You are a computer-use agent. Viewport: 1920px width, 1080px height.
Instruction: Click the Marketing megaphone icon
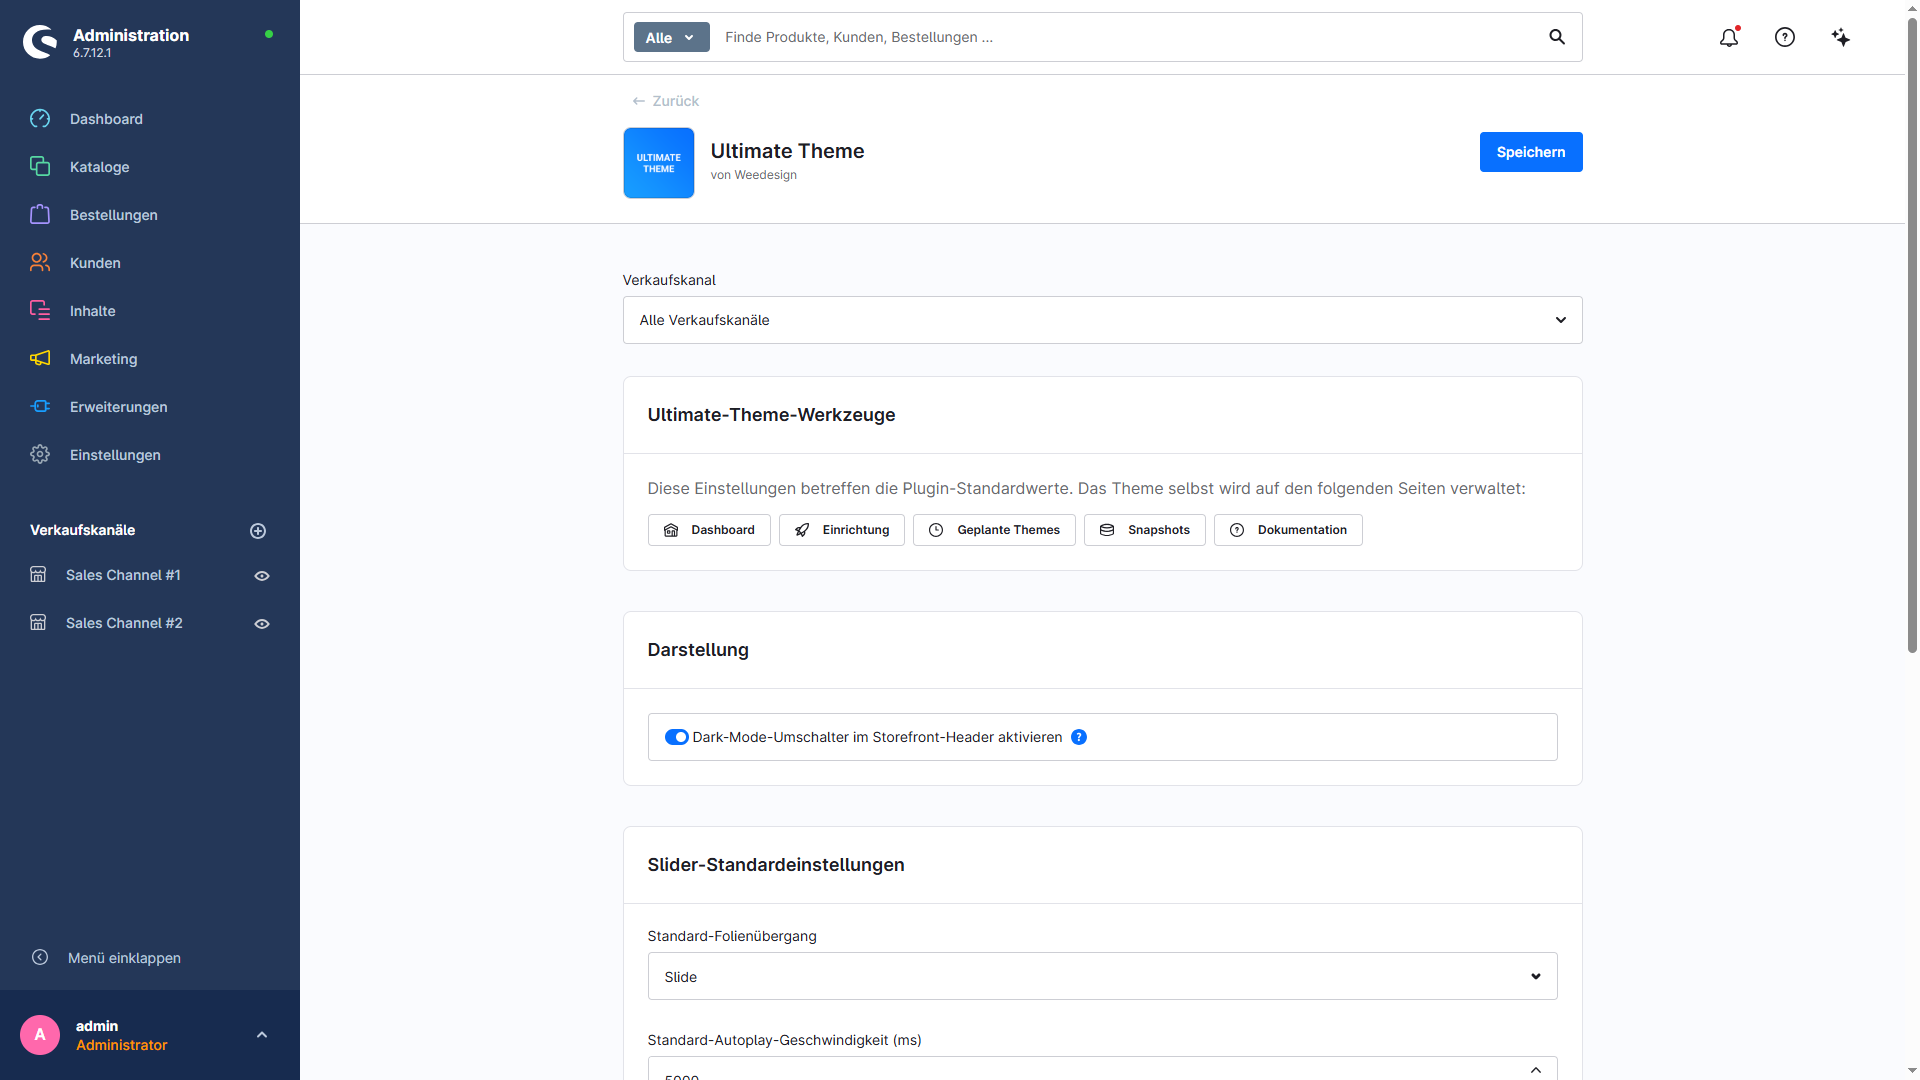pyautogui.click(x=40, y=359)
